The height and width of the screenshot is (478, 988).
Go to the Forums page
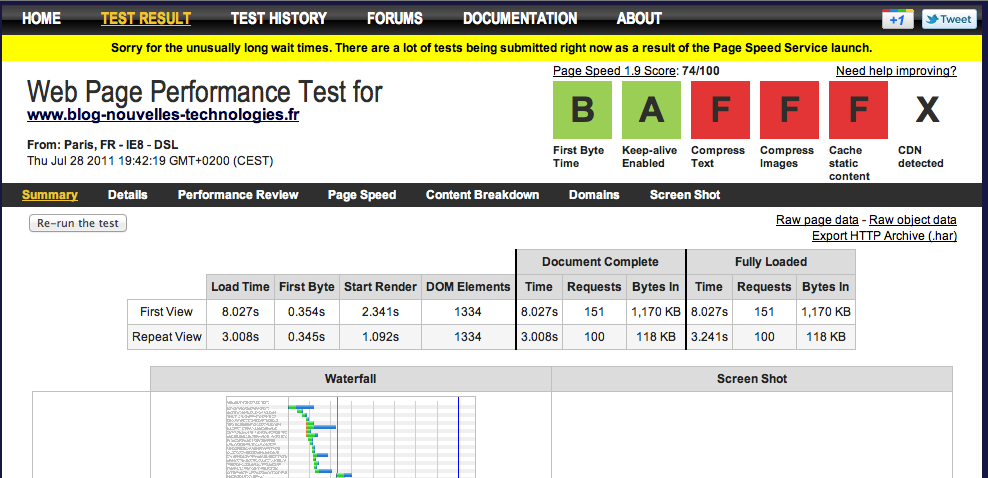[x=394, y=18]
